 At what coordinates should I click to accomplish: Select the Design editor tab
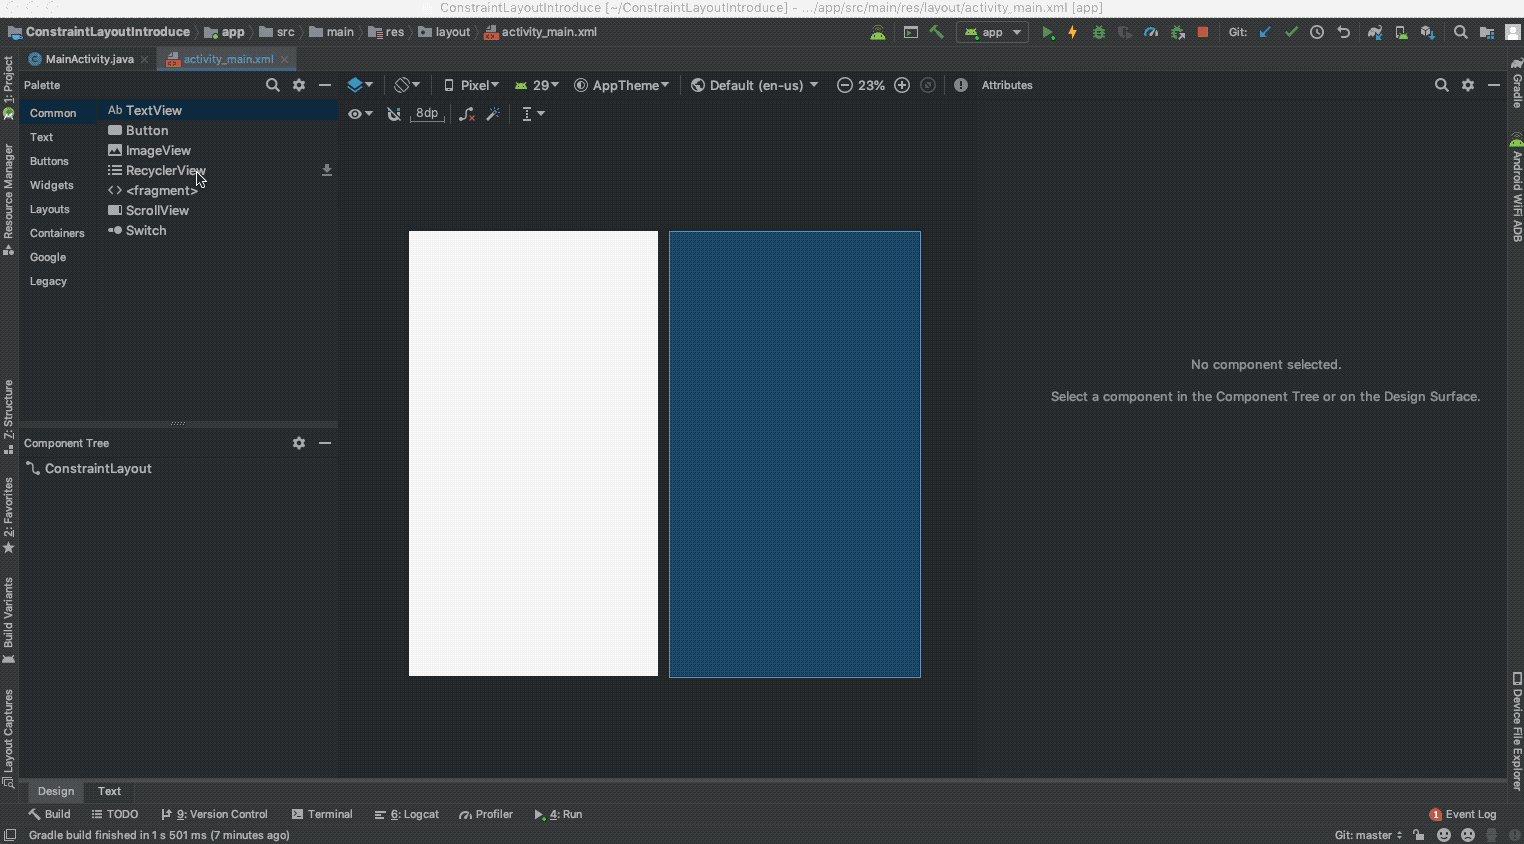point(56,791)
